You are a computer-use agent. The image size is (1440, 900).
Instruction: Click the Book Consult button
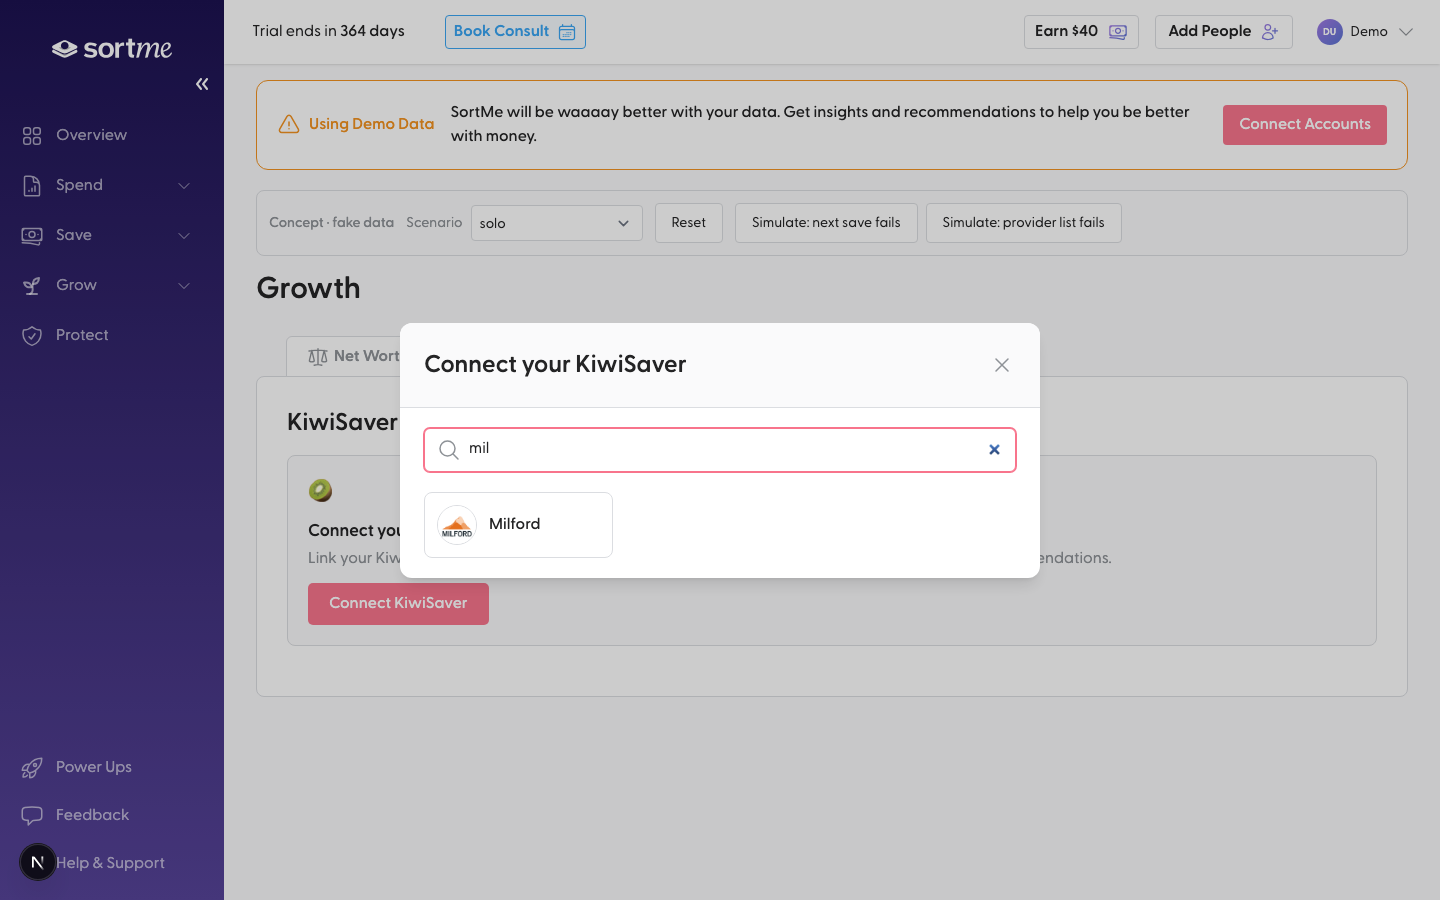click(x=515, y=32)
